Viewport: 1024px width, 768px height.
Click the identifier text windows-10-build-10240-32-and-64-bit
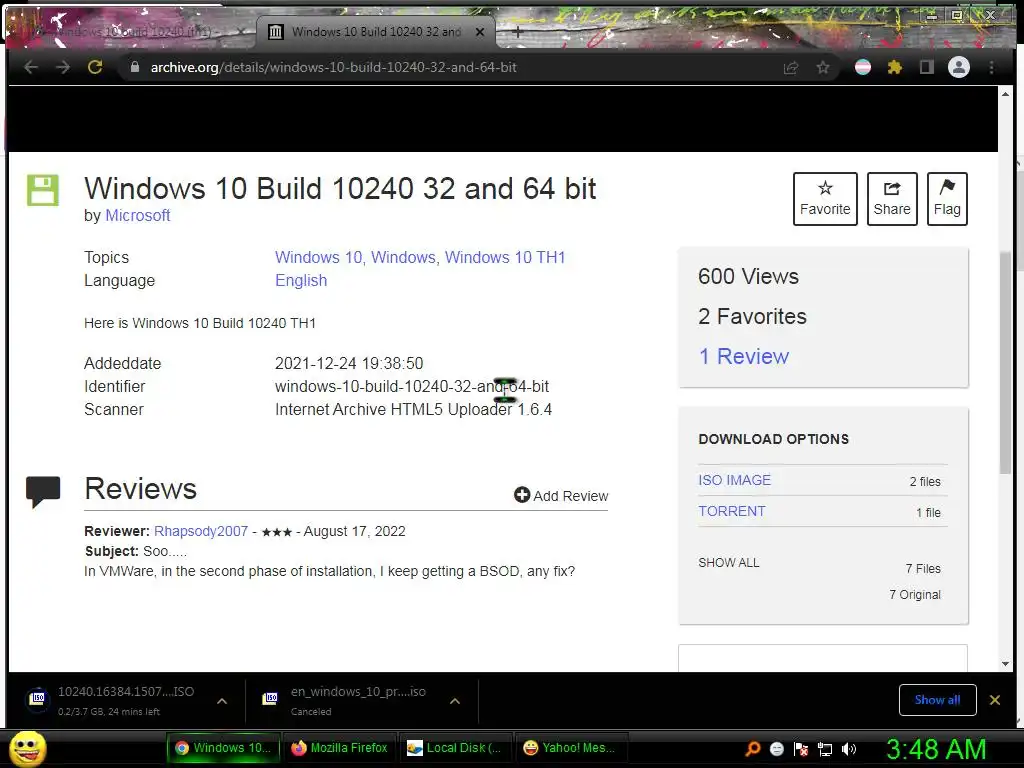click(x=412, y=387)
